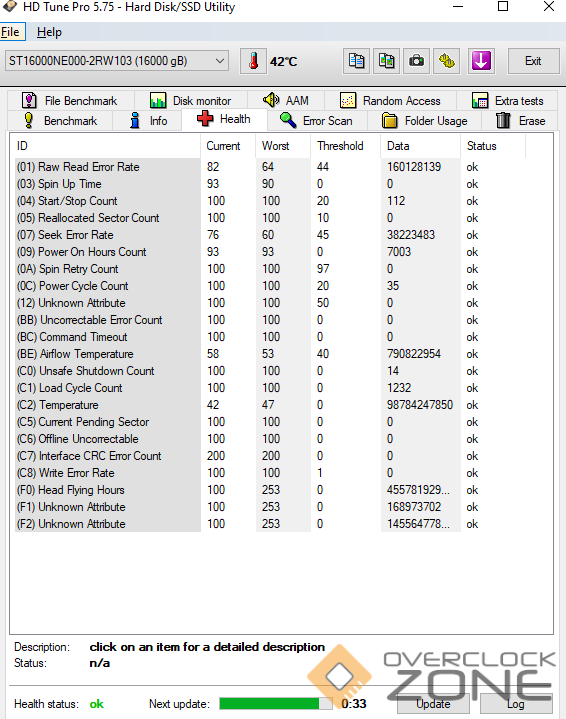The height and width of the screenshot is (719, 566).
Task: Save screenshot using the camera icon
Action: pos(416,61)
